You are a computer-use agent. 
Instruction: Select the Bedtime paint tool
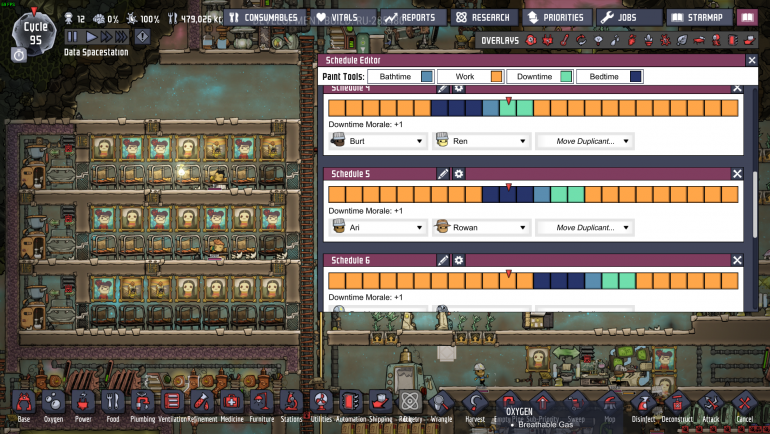[609, 77]
